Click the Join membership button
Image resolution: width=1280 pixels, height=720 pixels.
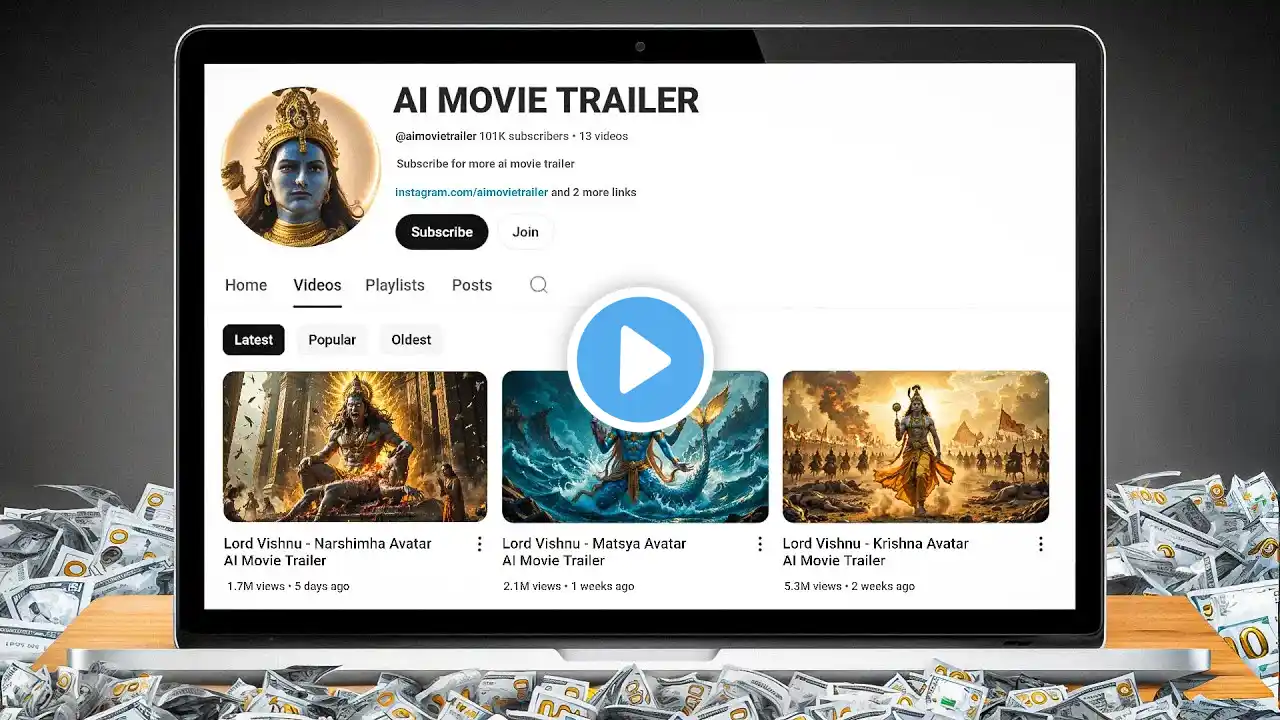(525, 232)
